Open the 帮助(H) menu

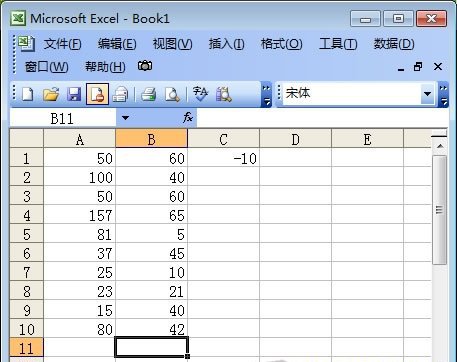(105, 67)
